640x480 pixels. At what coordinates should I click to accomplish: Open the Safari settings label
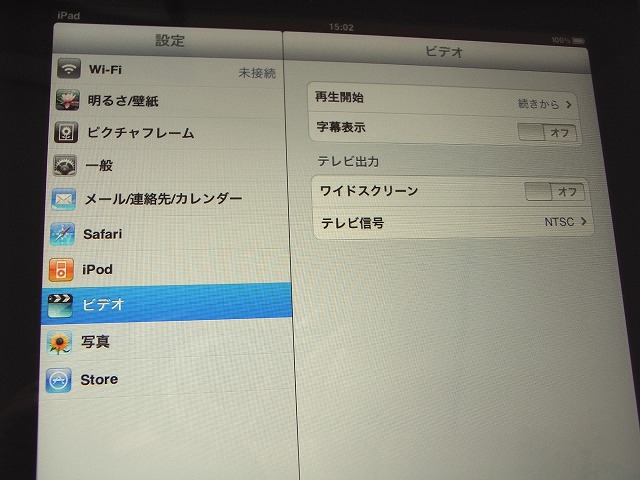[102, 234]
